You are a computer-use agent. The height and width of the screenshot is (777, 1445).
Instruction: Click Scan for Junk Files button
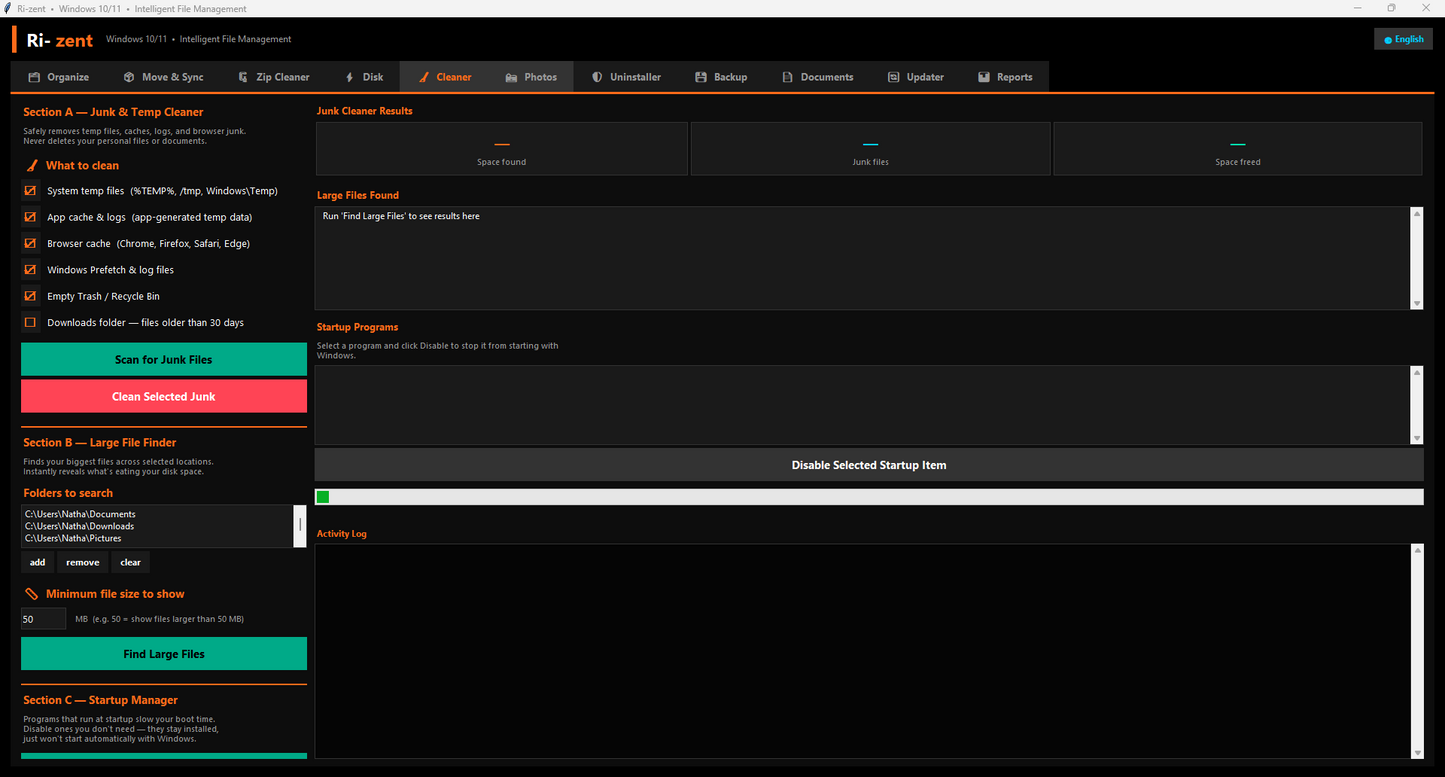[164, 359]
